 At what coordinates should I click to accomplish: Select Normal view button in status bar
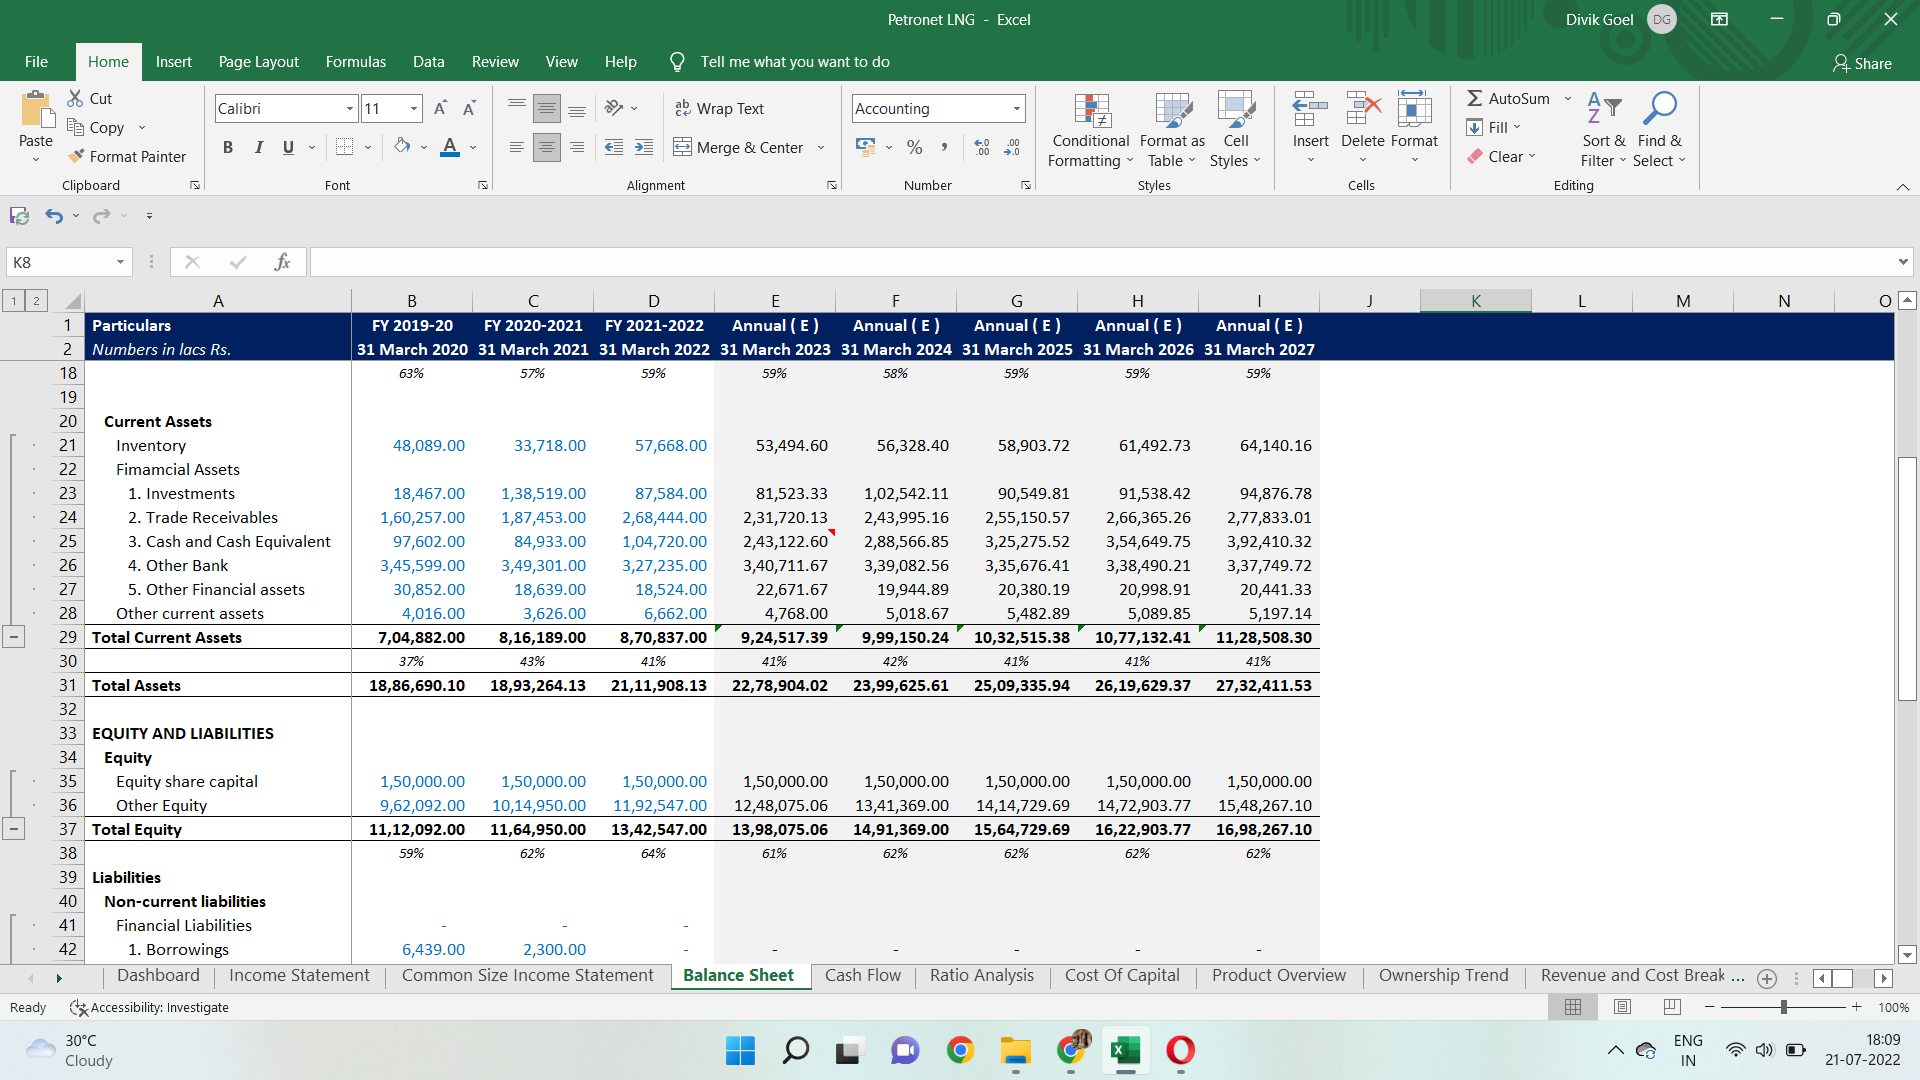(1572, 1007)
